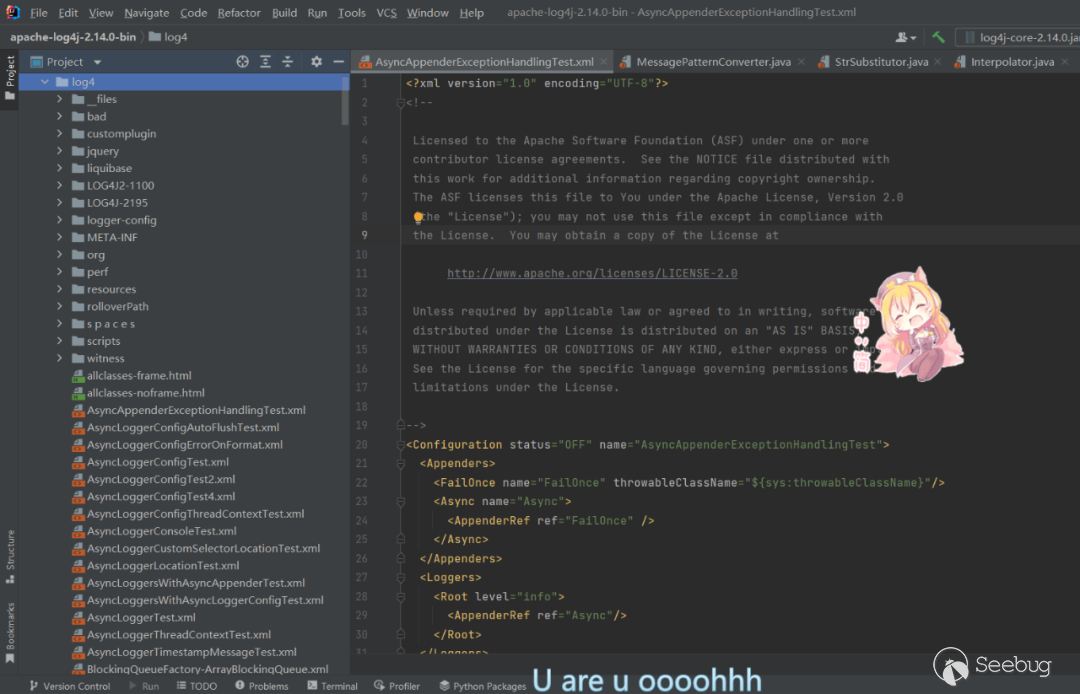Open the Refactor menu
The width and height of the screenshot is (1080, 694).
(x=238, y=13)
